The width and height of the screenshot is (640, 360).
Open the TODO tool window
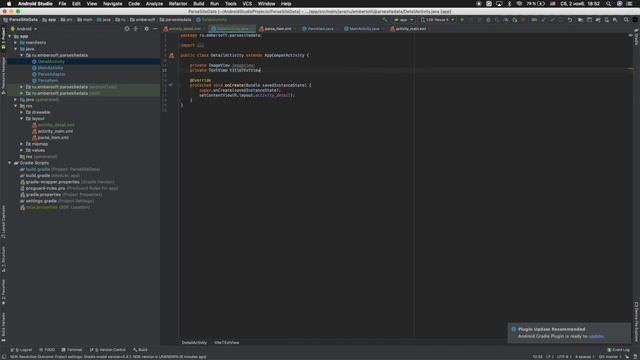(x=47, y=350)
